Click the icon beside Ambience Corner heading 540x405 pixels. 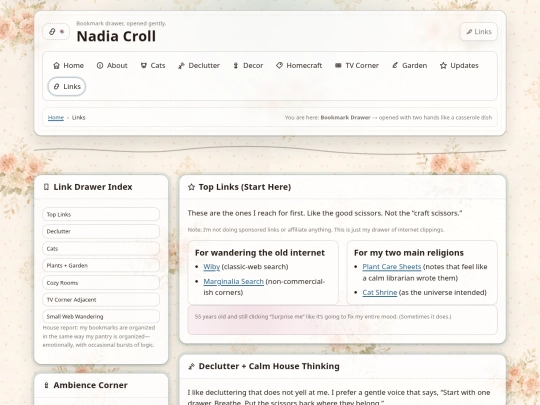click(46, 385)
